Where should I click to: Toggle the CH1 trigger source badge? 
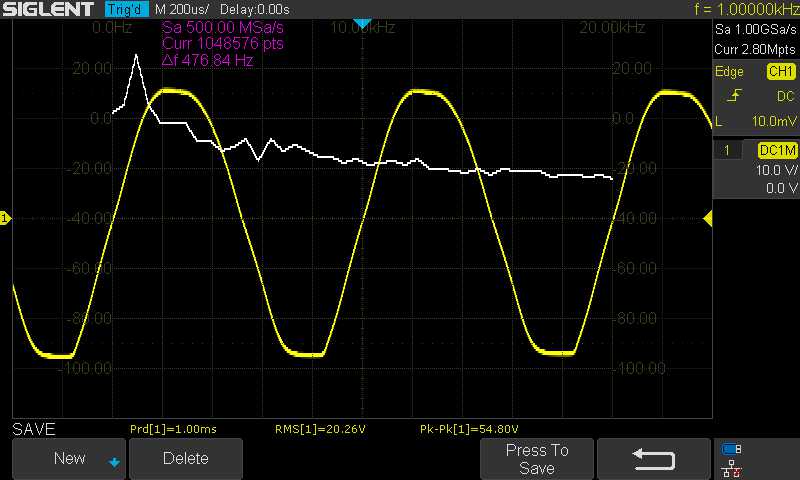pos(780,72)
